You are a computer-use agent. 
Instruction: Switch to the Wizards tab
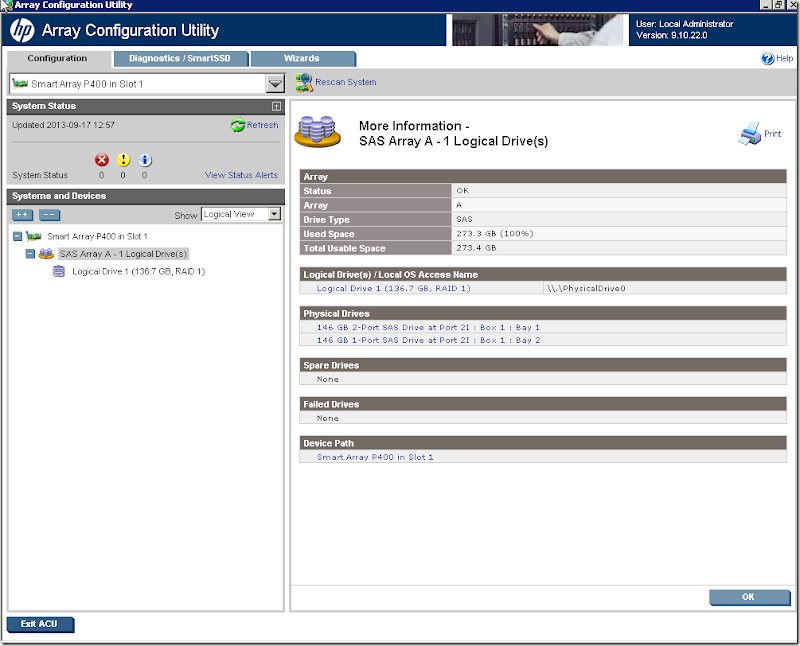(x=302, y=58)
